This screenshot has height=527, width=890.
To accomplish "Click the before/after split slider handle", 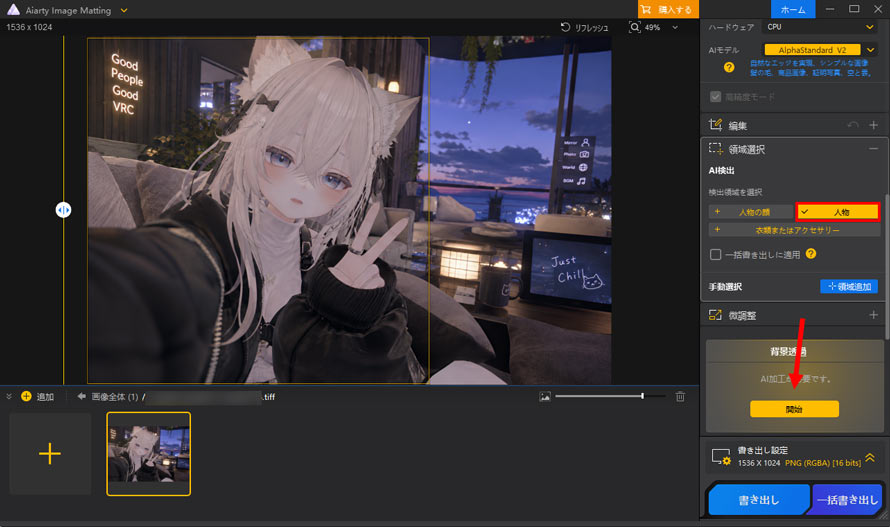I will click(x=63, y=210).
